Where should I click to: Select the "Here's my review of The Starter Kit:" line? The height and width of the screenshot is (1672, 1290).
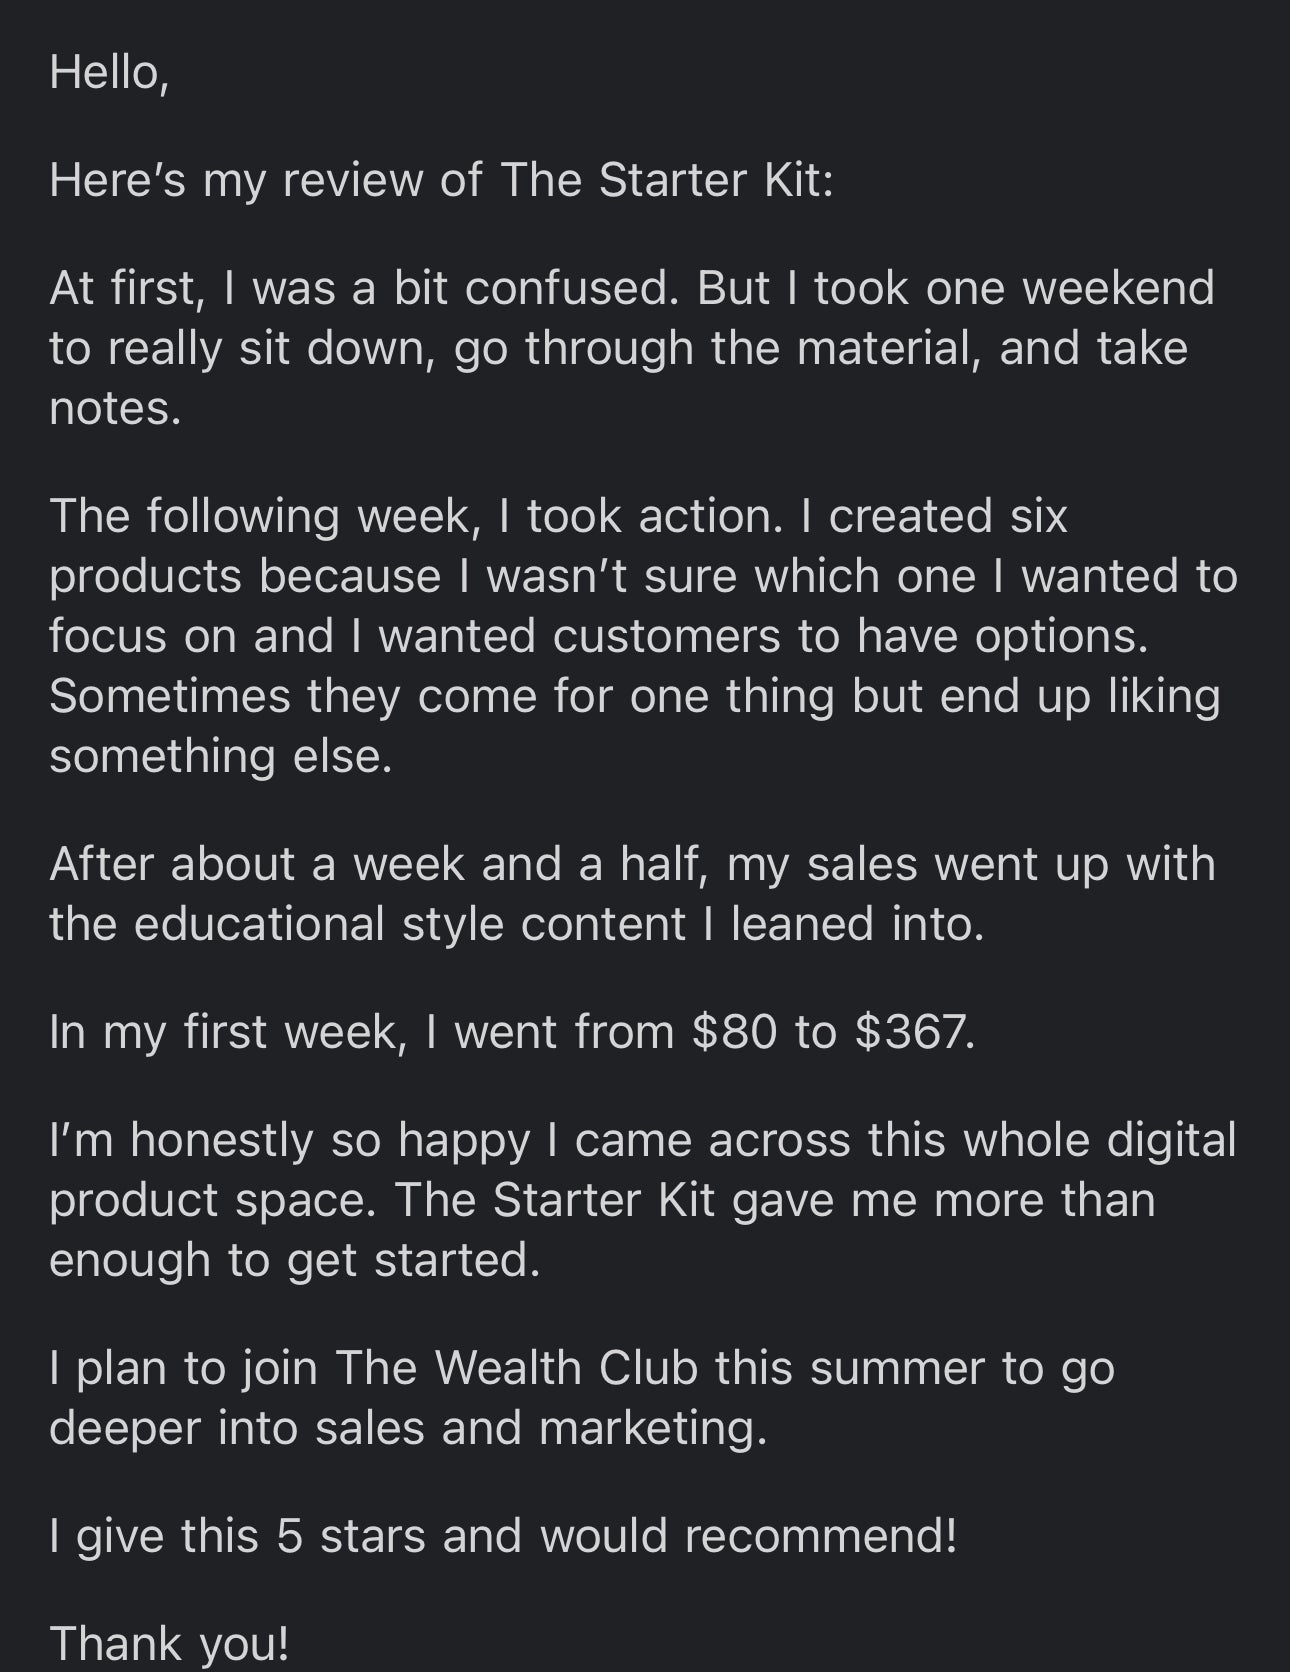click(441, 180)
